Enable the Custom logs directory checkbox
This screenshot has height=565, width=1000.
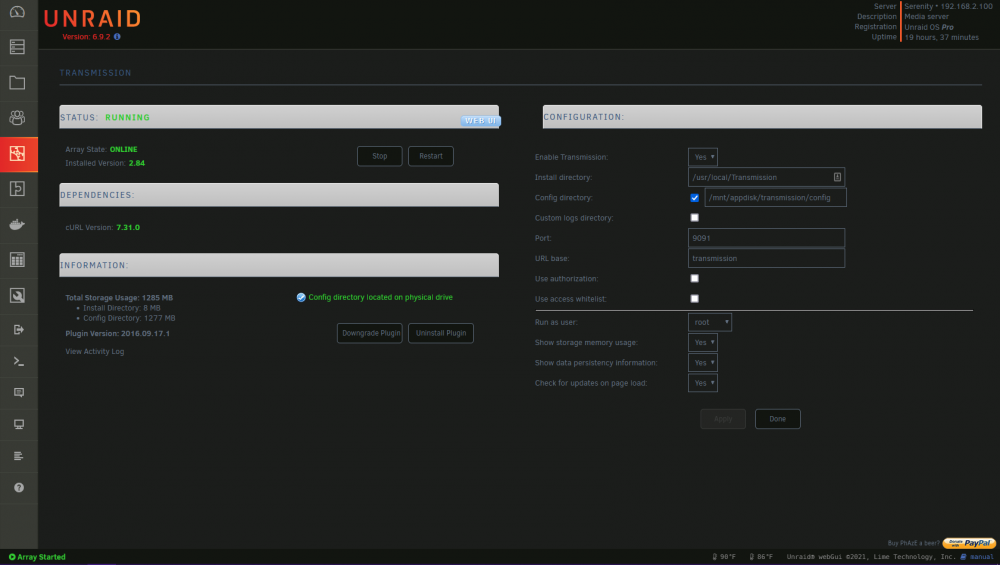(x=695, y=217)
